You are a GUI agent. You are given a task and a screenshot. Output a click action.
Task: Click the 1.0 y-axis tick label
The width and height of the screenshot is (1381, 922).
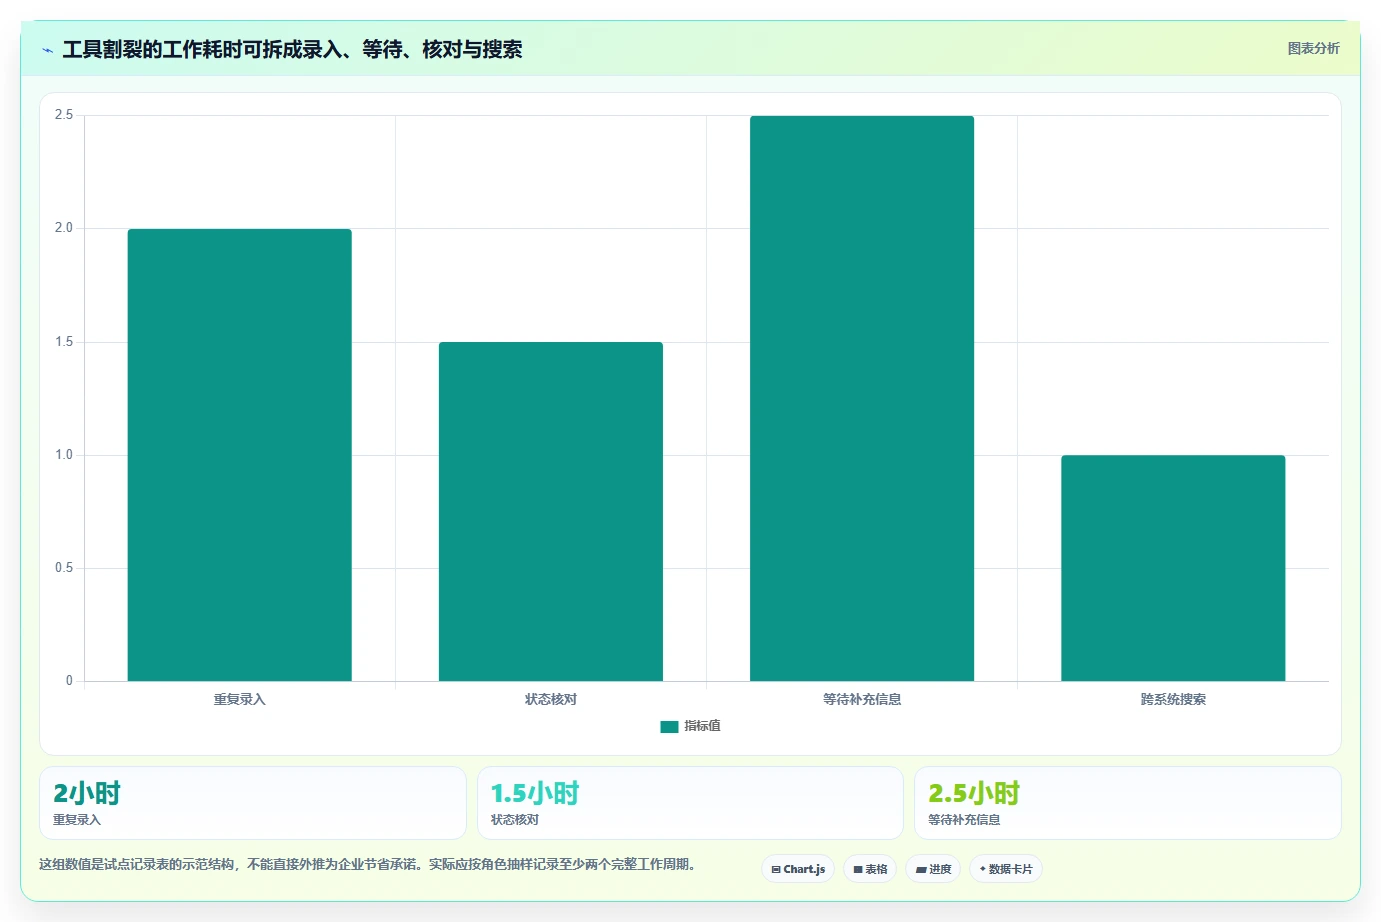(64, 455)
